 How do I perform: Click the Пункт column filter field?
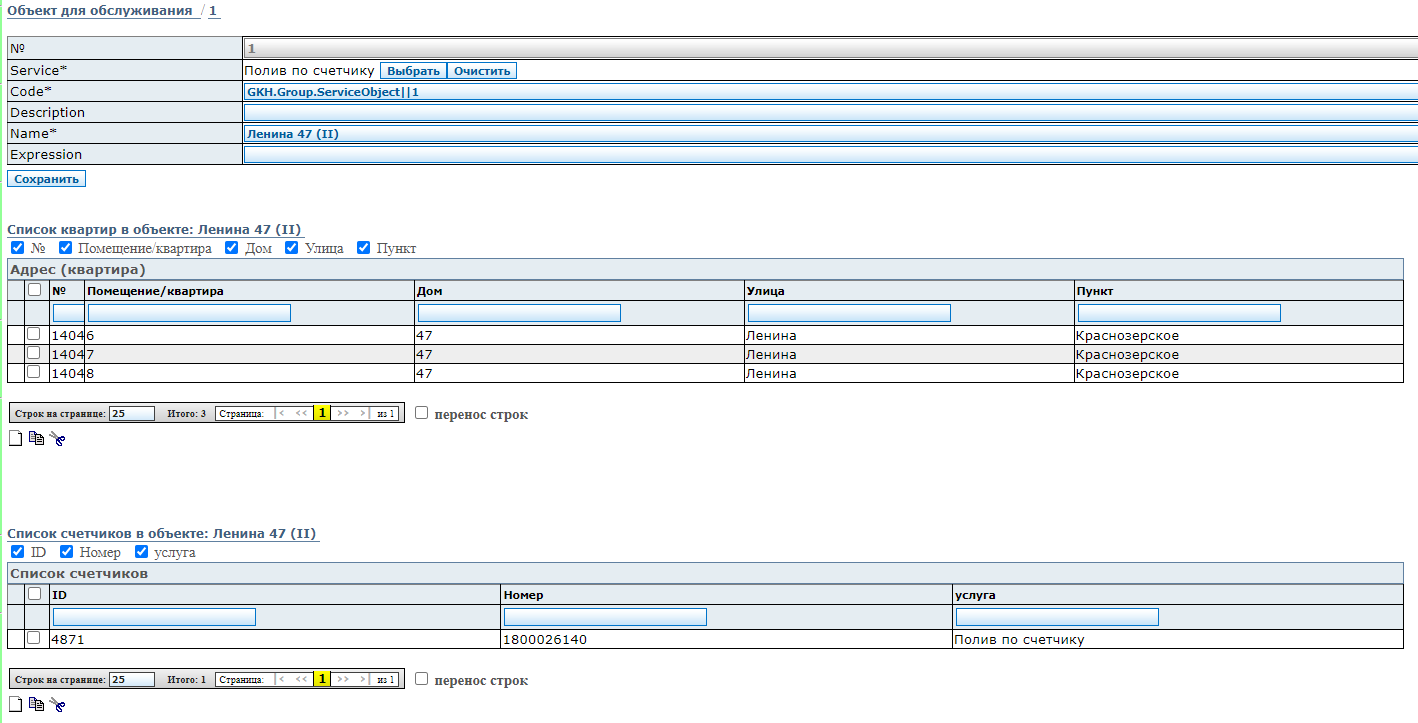(x=1178, y=313)
